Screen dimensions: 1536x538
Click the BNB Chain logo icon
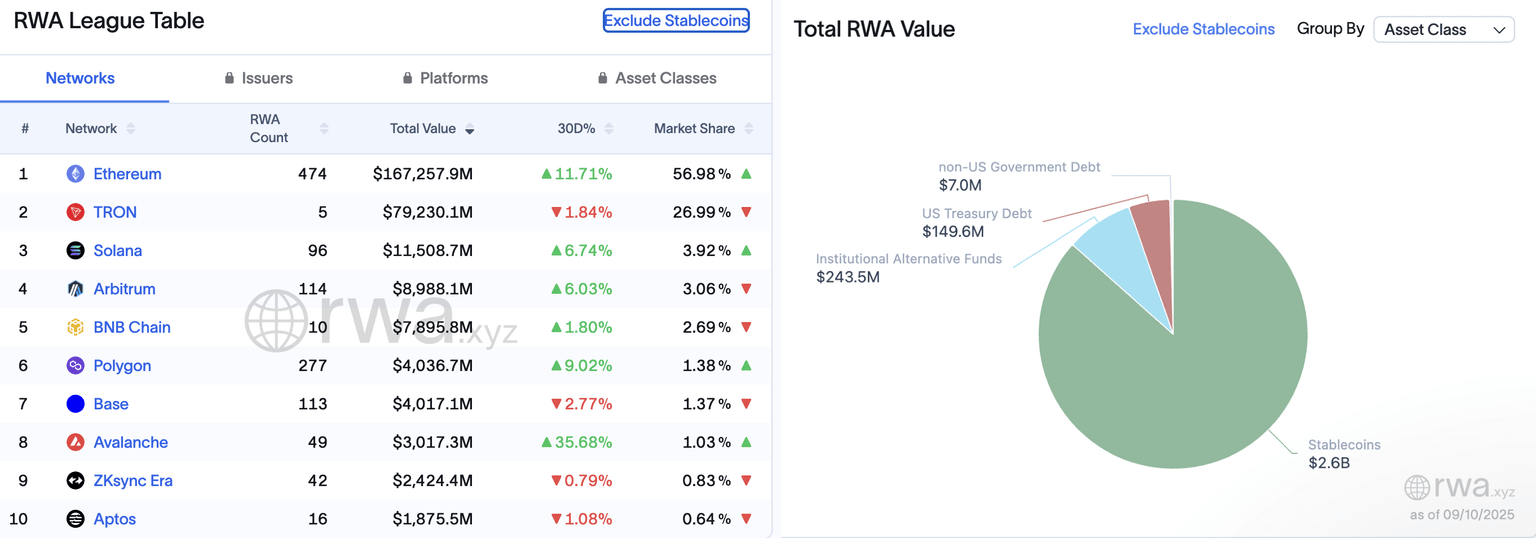pyautogui.click(x=75, y=327)
